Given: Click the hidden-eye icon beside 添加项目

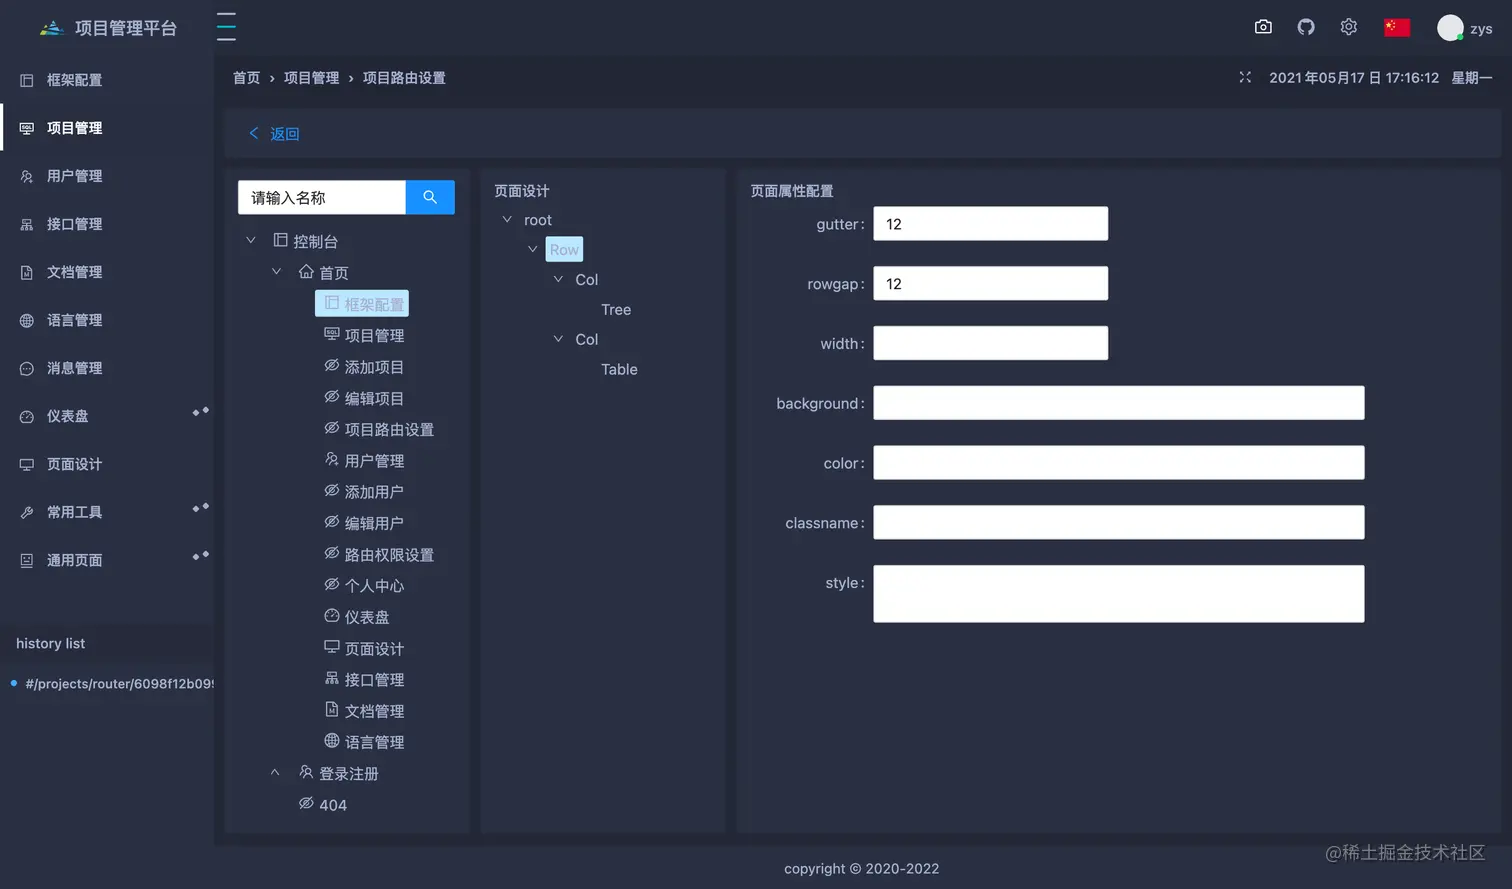Looking at the screenshot, I should tap(332, 366).
